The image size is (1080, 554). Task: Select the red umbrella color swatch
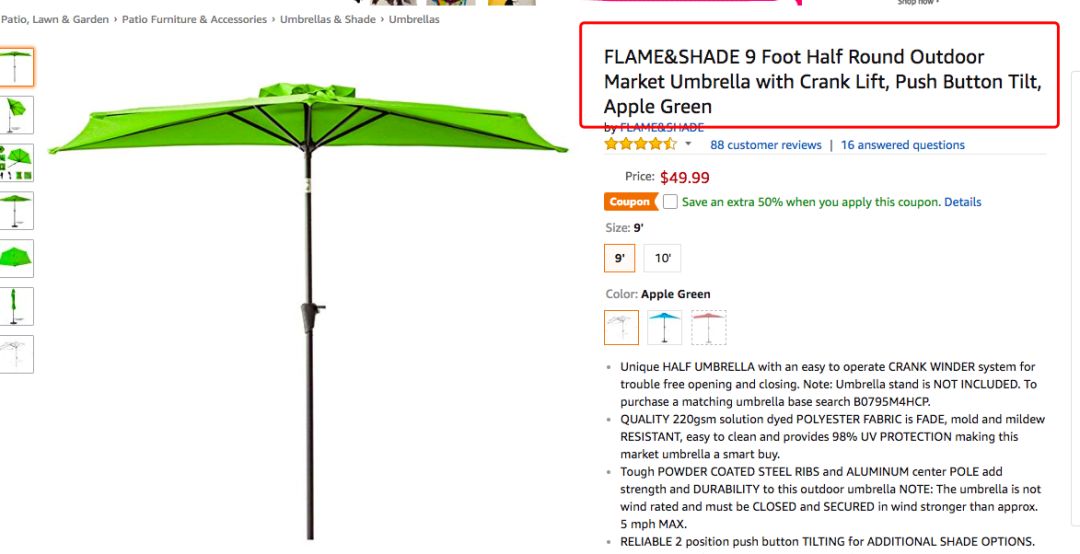[x=708, y=327]
